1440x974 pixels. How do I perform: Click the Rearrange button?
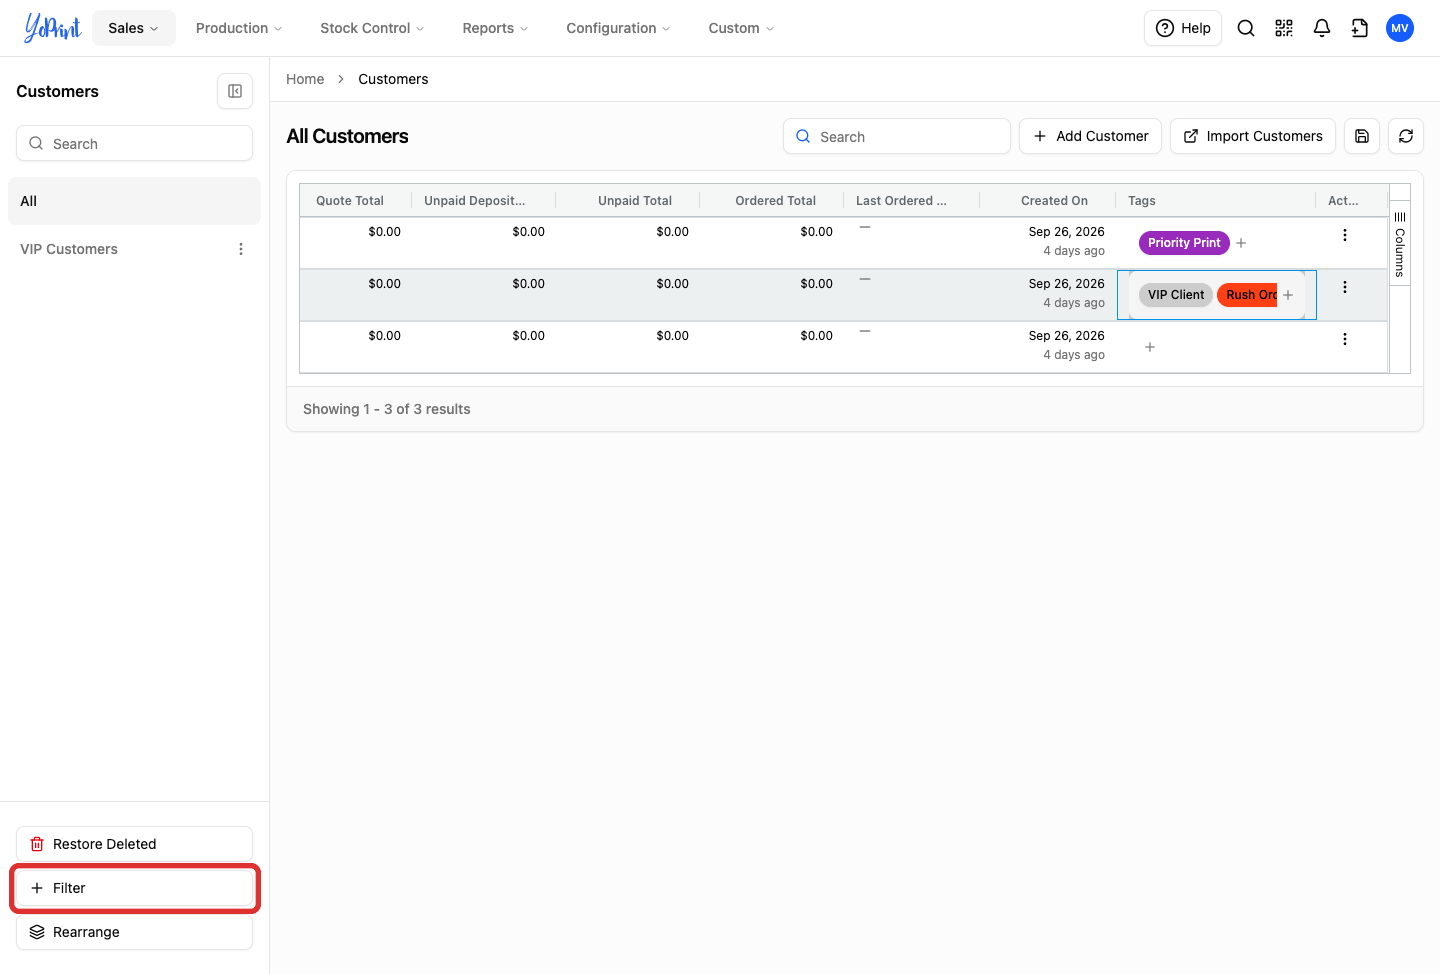[x=134, y=932]
